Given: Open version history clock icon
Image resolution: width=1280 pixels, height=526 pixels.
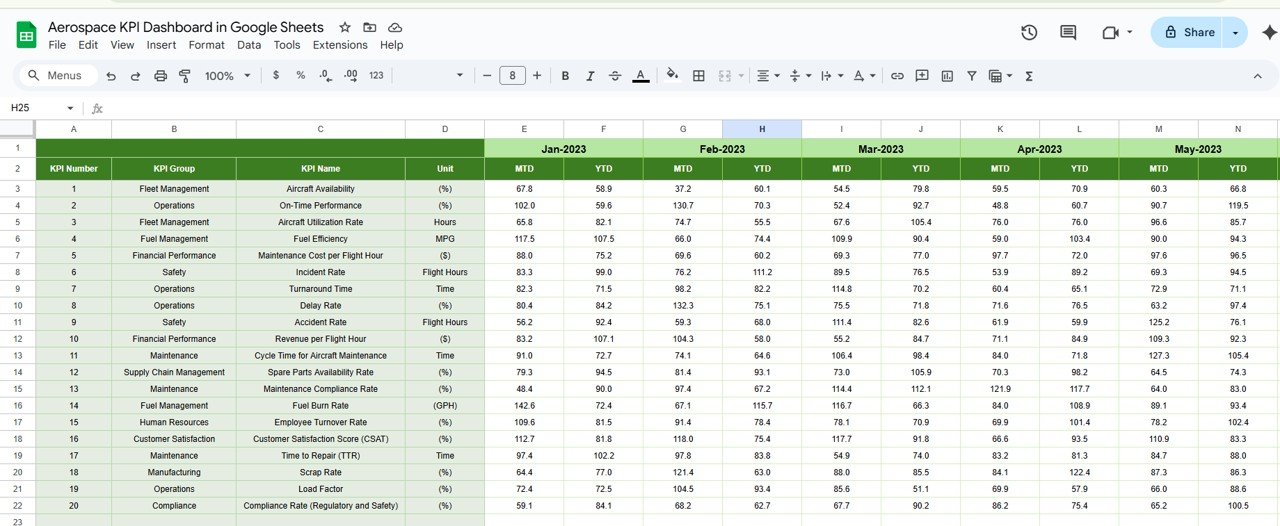Looking at the screenshot, I should point(1029,32).
